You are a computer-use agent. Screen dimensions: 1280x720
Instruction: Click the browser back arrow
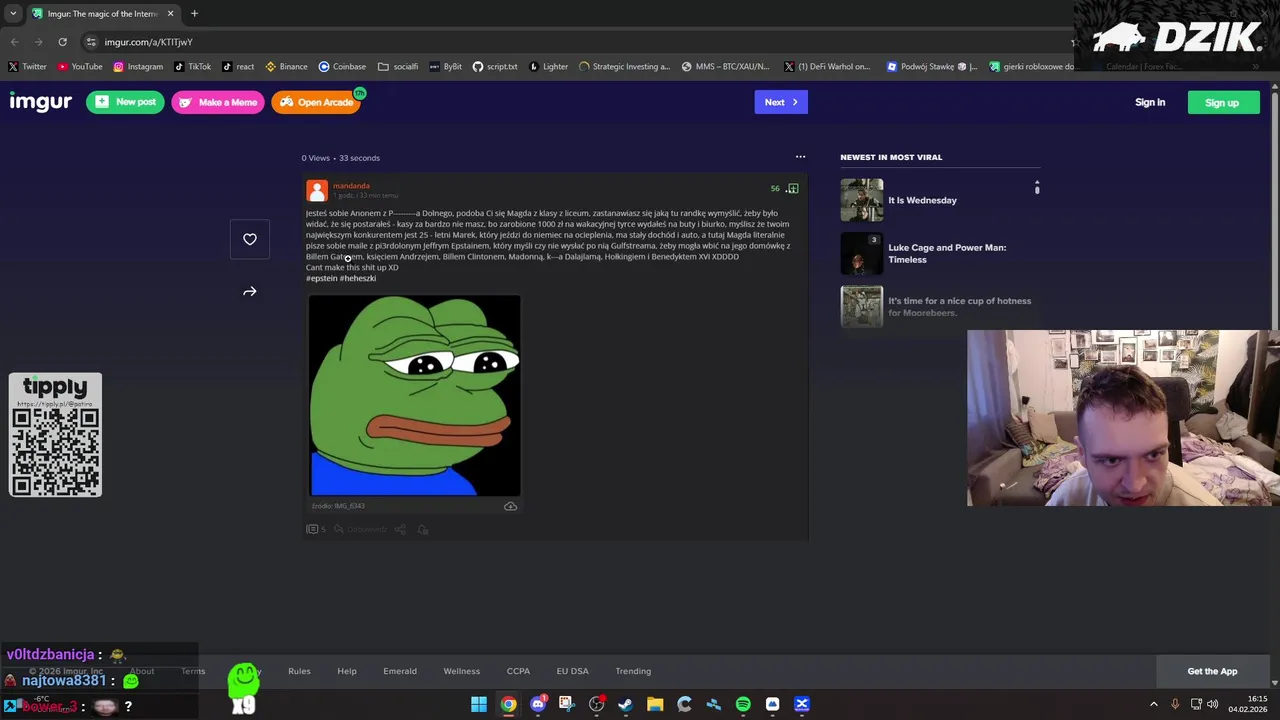[x=14, y=42]
